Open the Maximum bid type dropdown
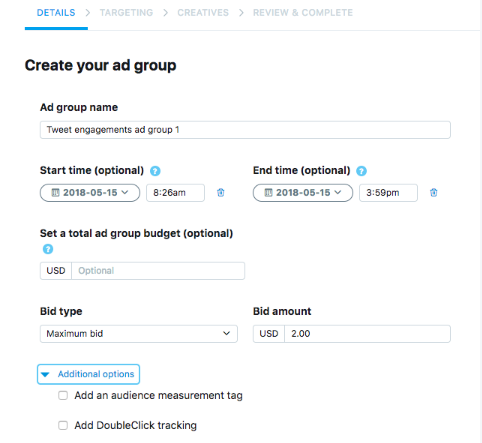The width and height of the screenshot is (482, 443). (139, 334)
